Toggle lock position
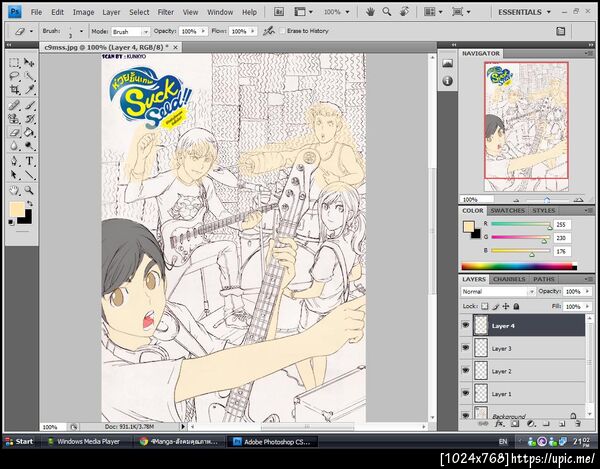This screenshot has width=600, height=469. pos(506,306)
